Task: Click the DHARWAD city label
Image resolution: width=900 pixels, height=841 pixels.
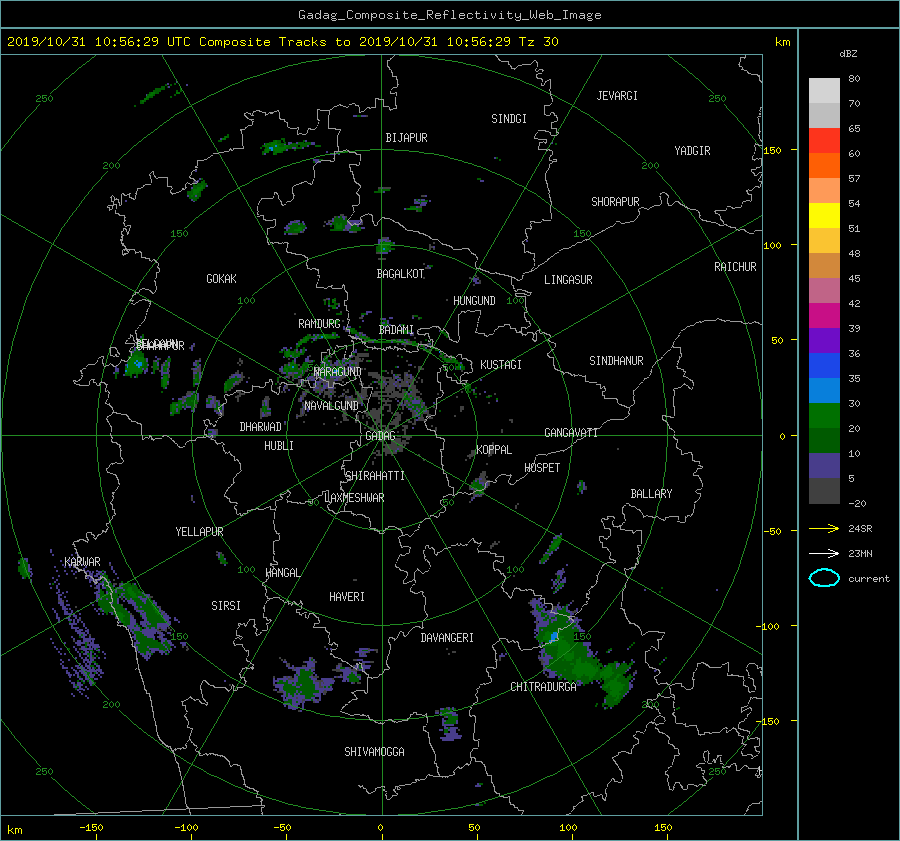Action: 261,427
